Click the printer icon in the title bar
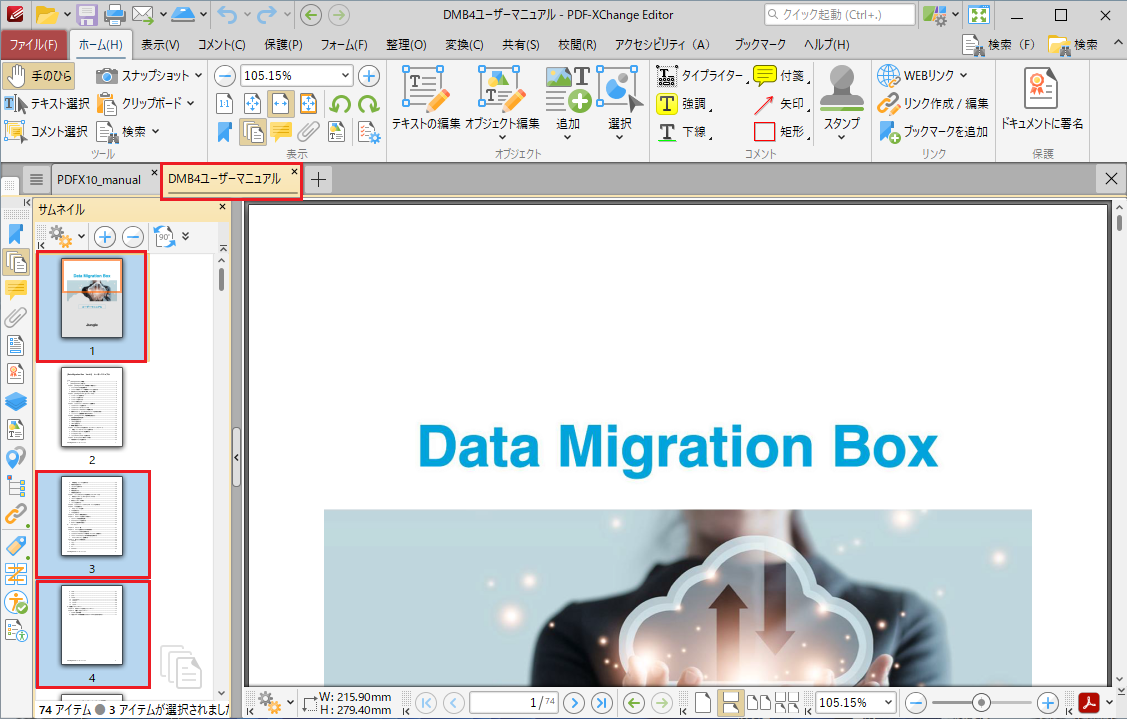Viewport: 1127px width, 719px height. point(114,14)
